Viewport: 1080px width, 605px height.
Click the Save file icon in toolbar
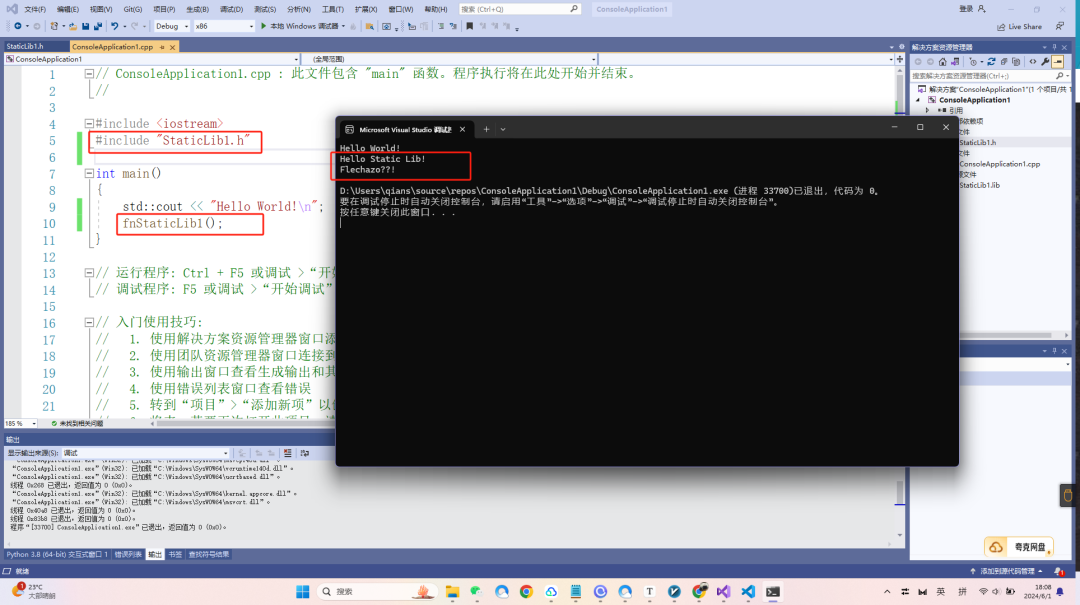point(85,26)
